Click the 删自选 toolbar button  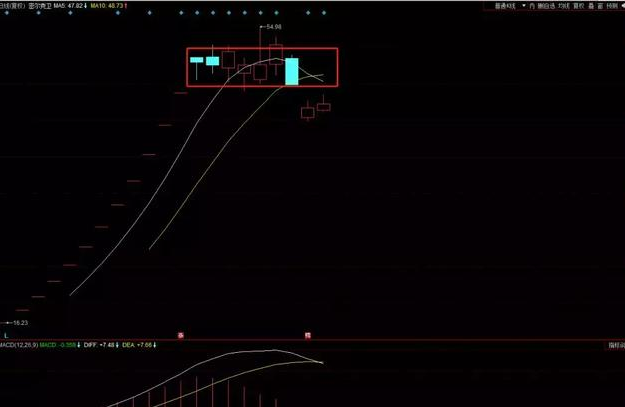pyautogui.click(x=546, y=6)
